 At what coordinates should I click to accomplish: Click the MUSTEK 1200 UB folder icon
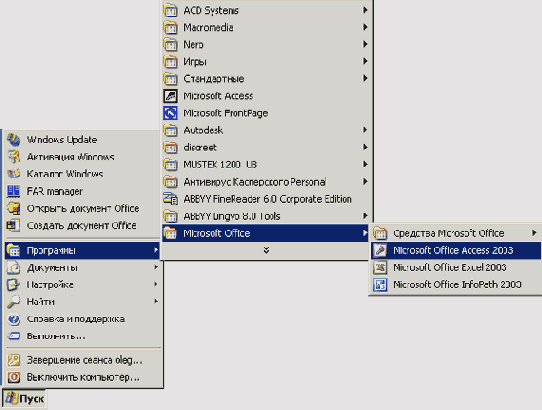point(170,165)
